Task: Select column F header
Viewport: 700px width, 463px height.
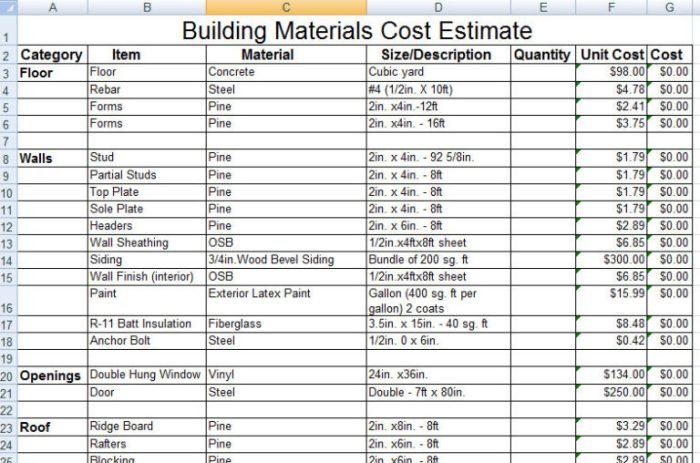Action: click(x=611, y=7)
